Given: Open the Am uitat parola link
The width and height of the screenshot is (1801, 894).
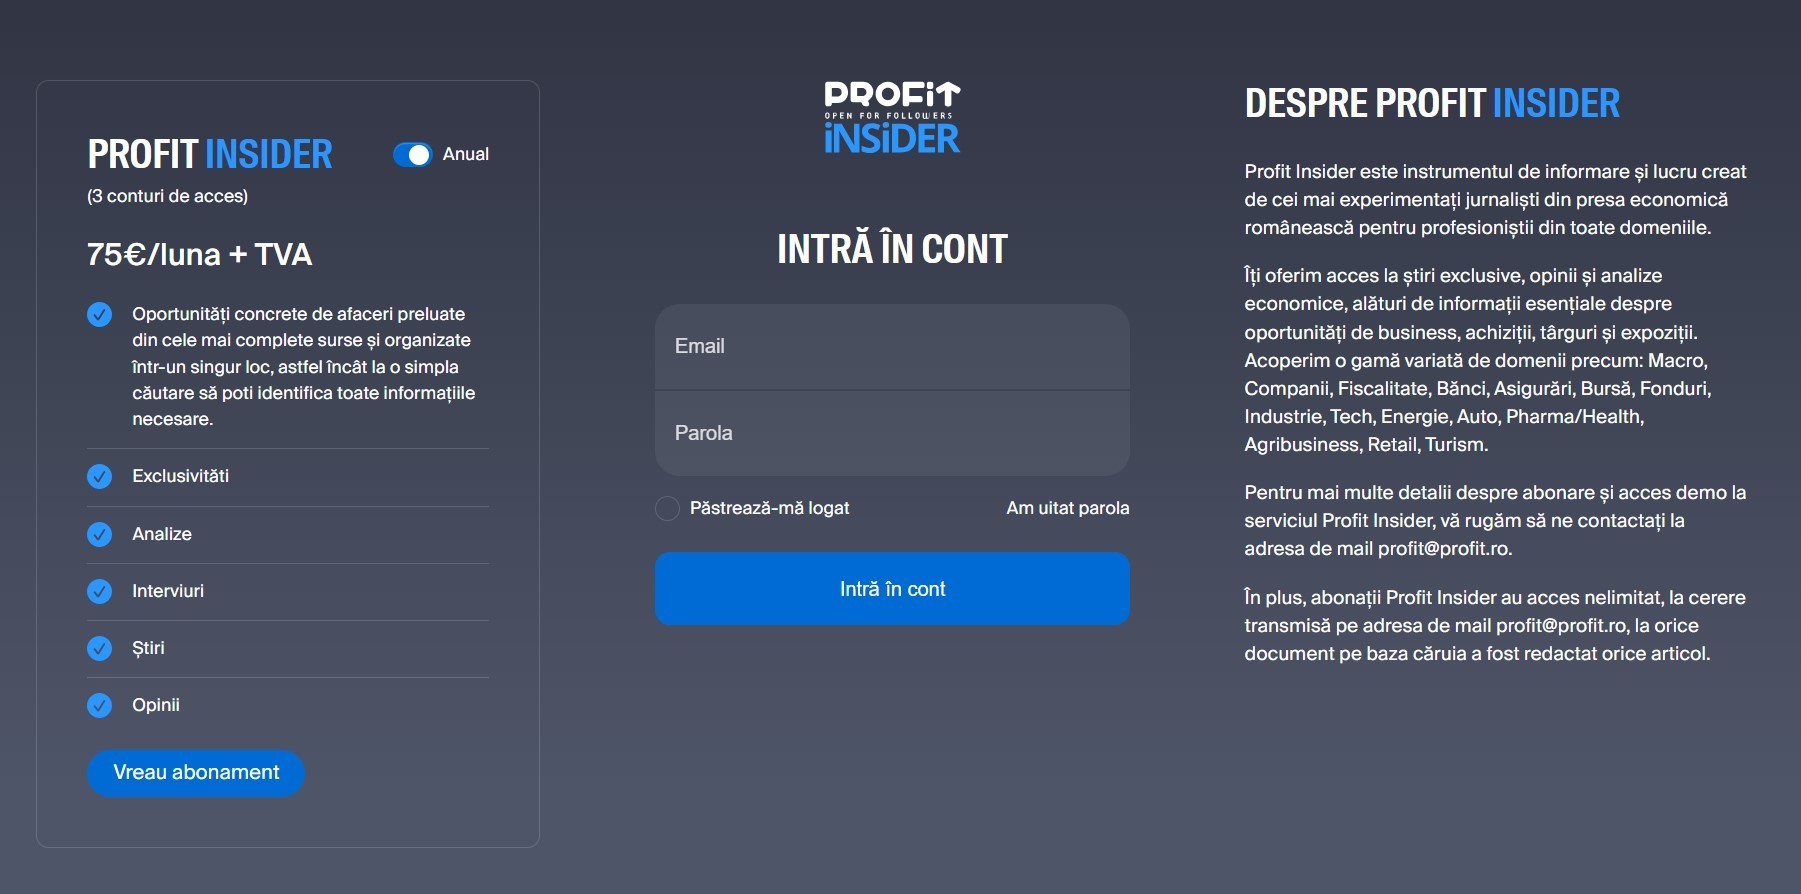Looking at the screenshot, I should coord(1067,509).
